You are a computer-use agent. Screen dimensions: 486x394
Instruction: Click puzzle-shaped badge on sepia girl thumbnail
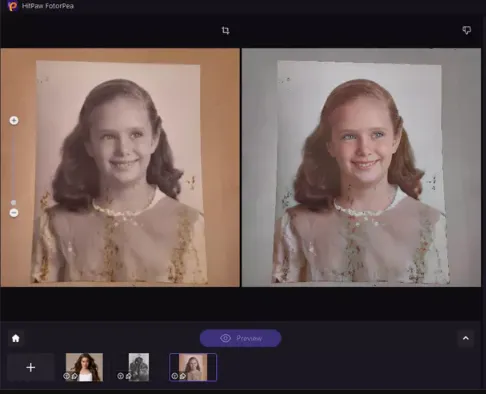pyautogui.click(x=183, y=376)
